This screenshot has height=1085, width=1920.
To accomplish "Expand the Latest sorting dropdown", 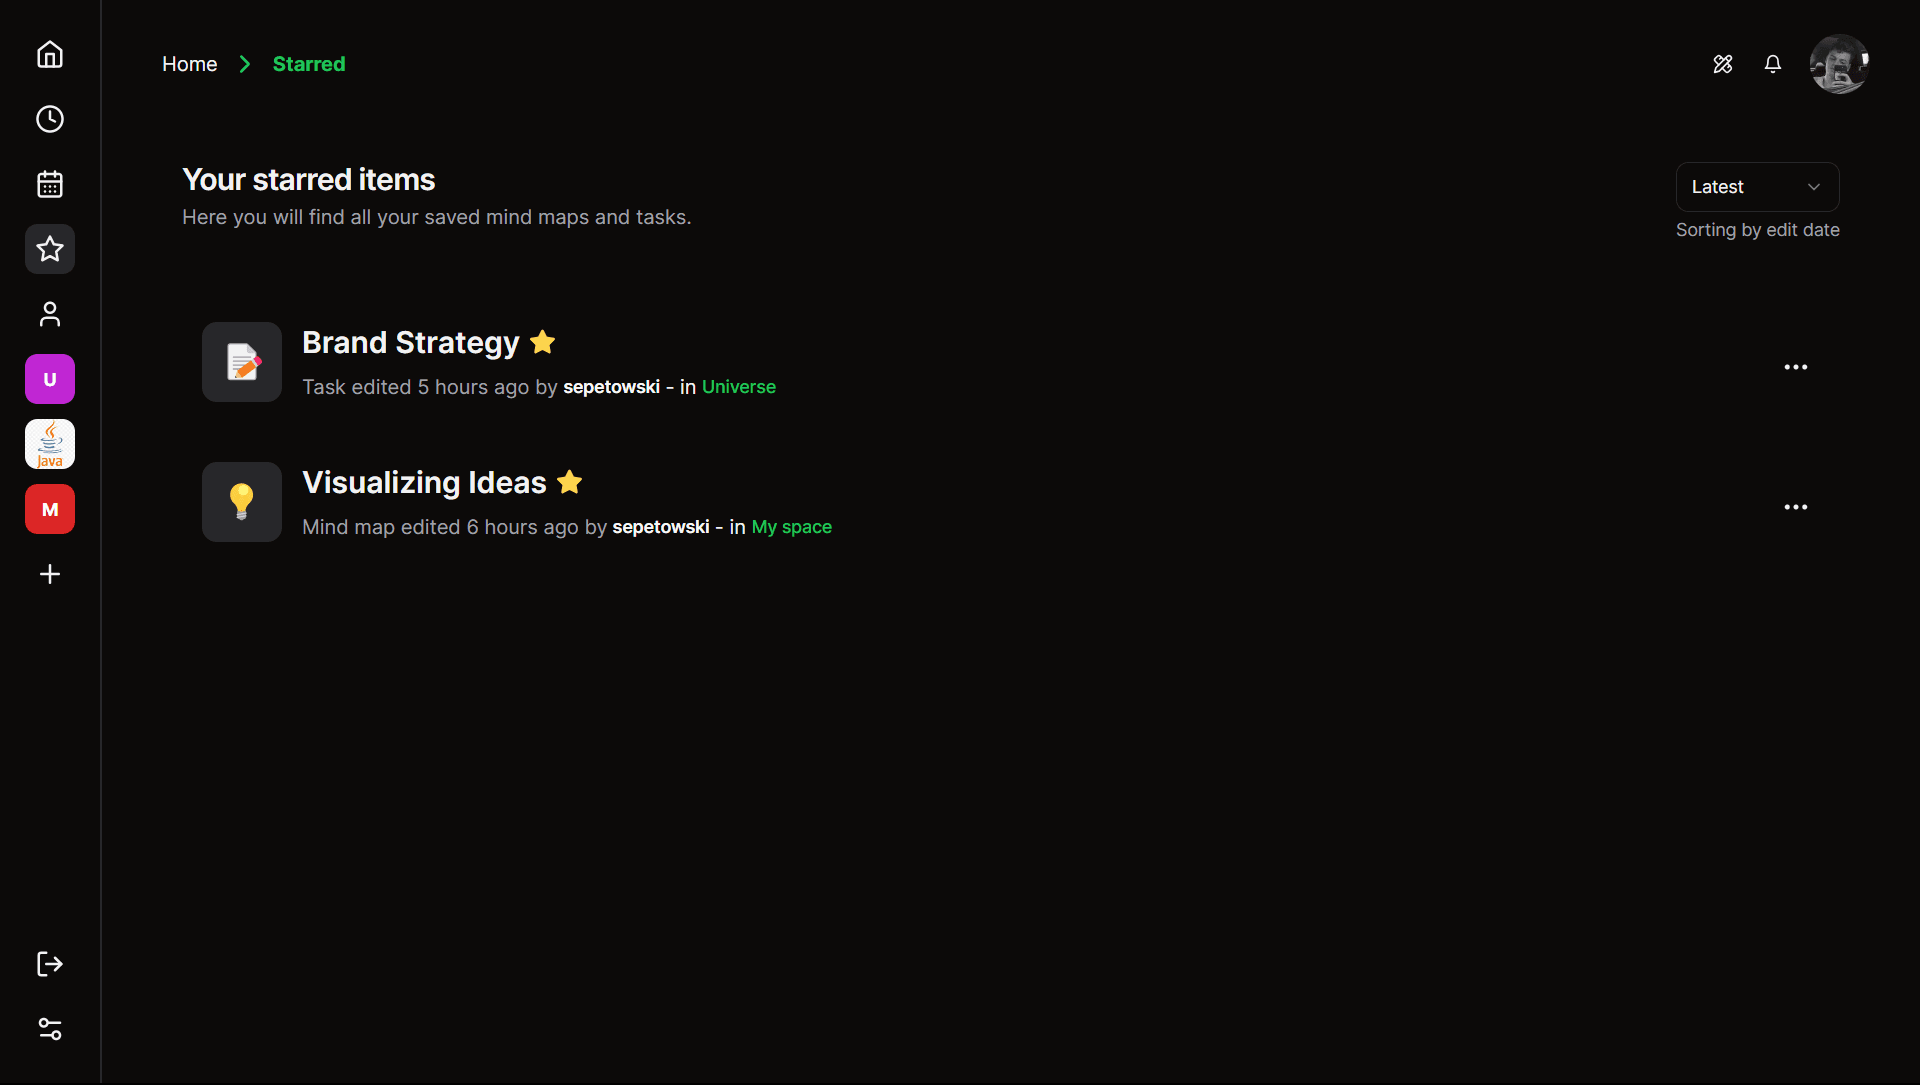I will pos(1756,186).
